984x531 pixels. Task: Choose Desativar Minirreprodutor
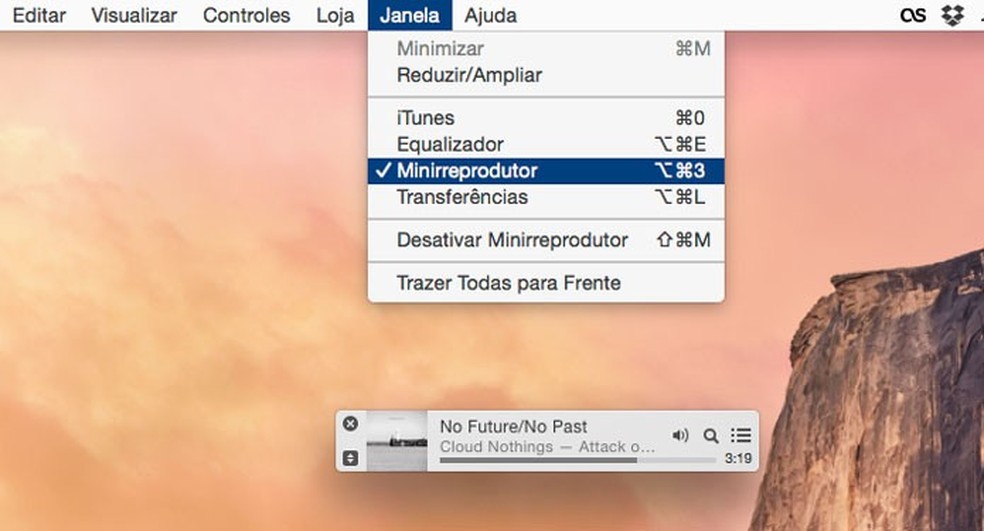546,240
